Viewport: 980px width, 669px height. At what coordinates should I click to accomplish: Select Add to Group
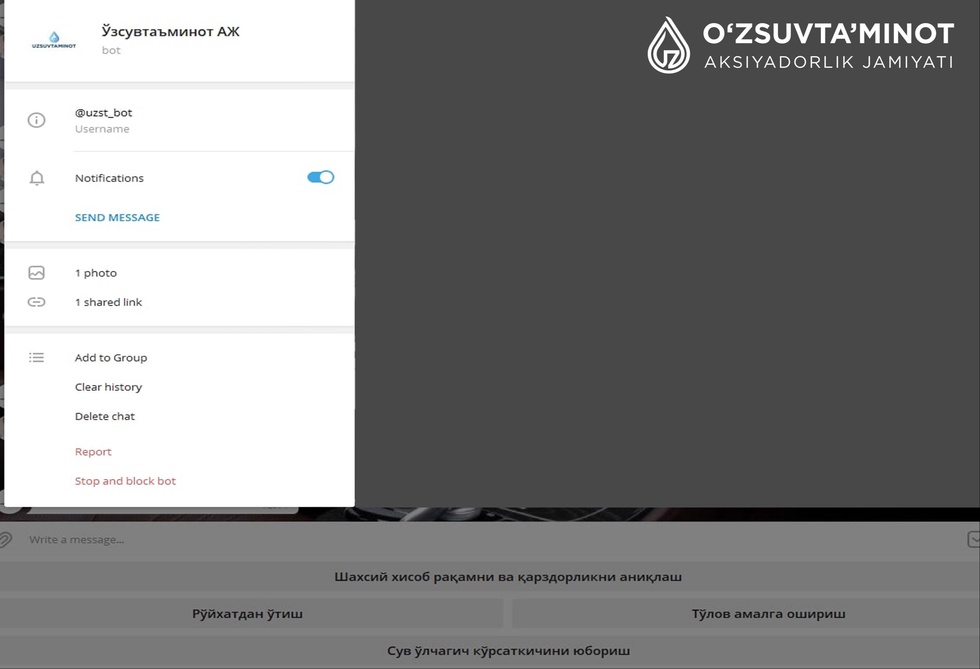[111, 358]
